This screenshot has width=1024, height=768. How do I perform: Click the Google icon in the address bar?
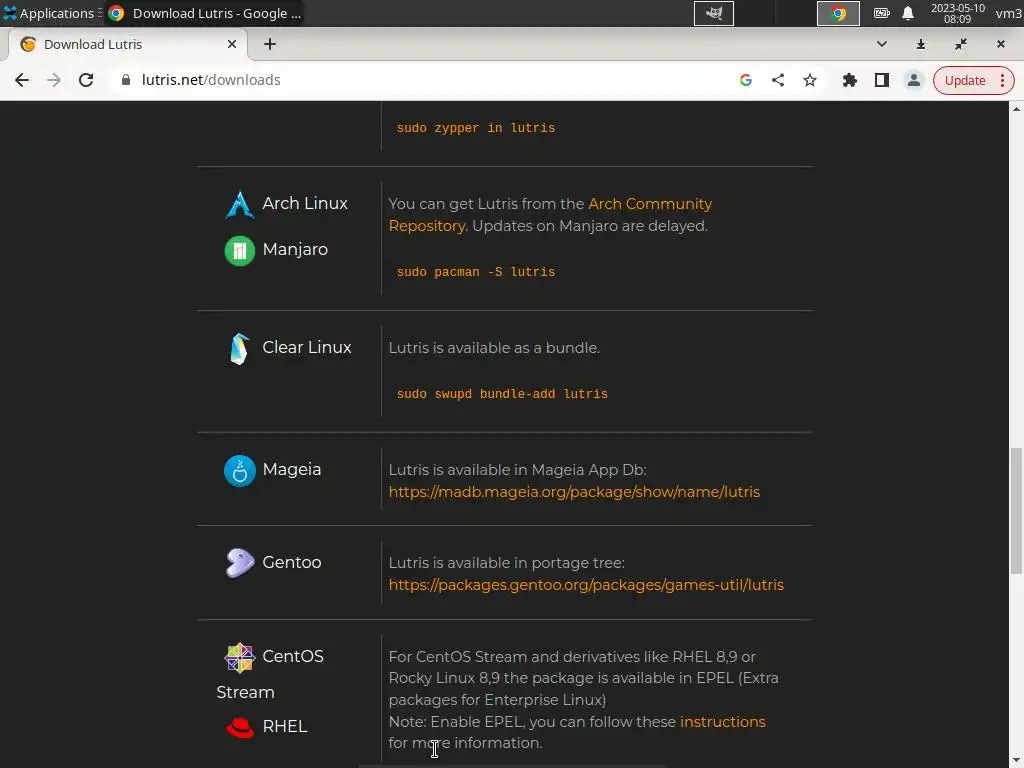pos(746,80)
